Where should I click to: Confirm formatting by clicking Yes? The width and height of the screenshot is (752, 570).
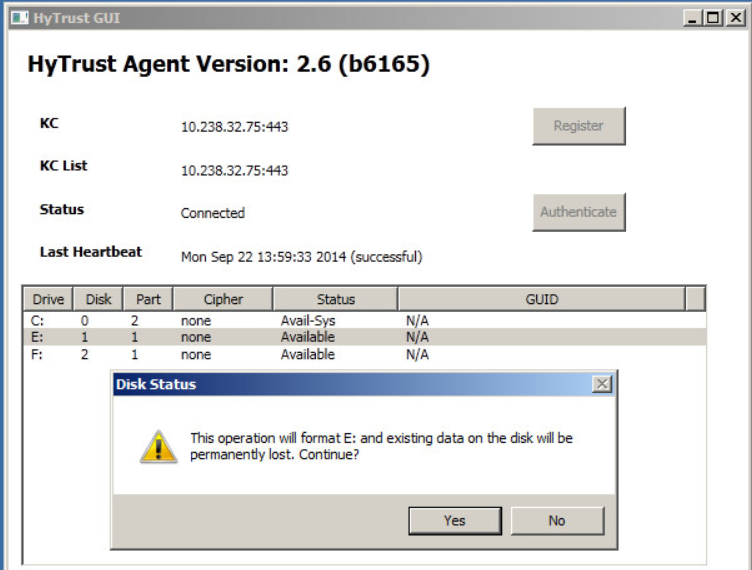point(455,521)
